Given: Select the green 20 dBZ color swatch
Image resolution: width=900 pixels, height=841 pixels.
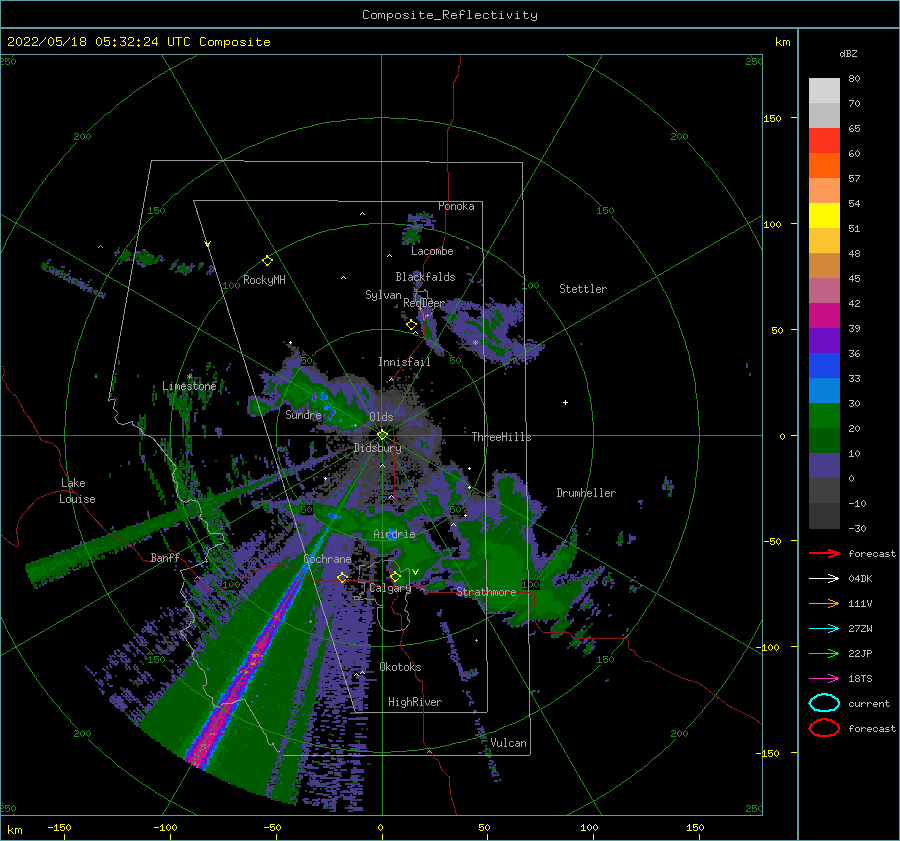Looking at the screenshot, I should [824, 416].
